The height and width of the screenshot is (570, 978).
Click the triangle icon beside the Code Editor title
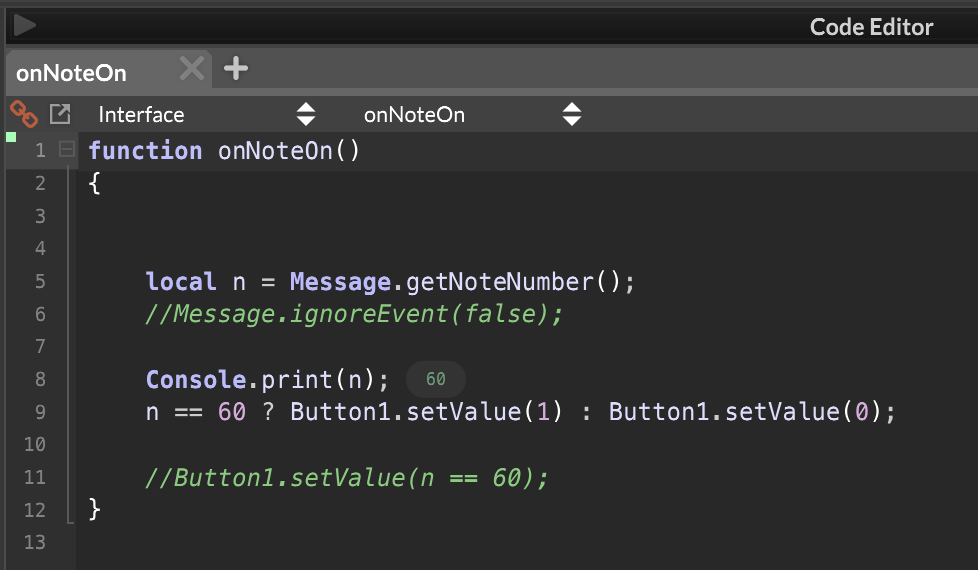25,26
